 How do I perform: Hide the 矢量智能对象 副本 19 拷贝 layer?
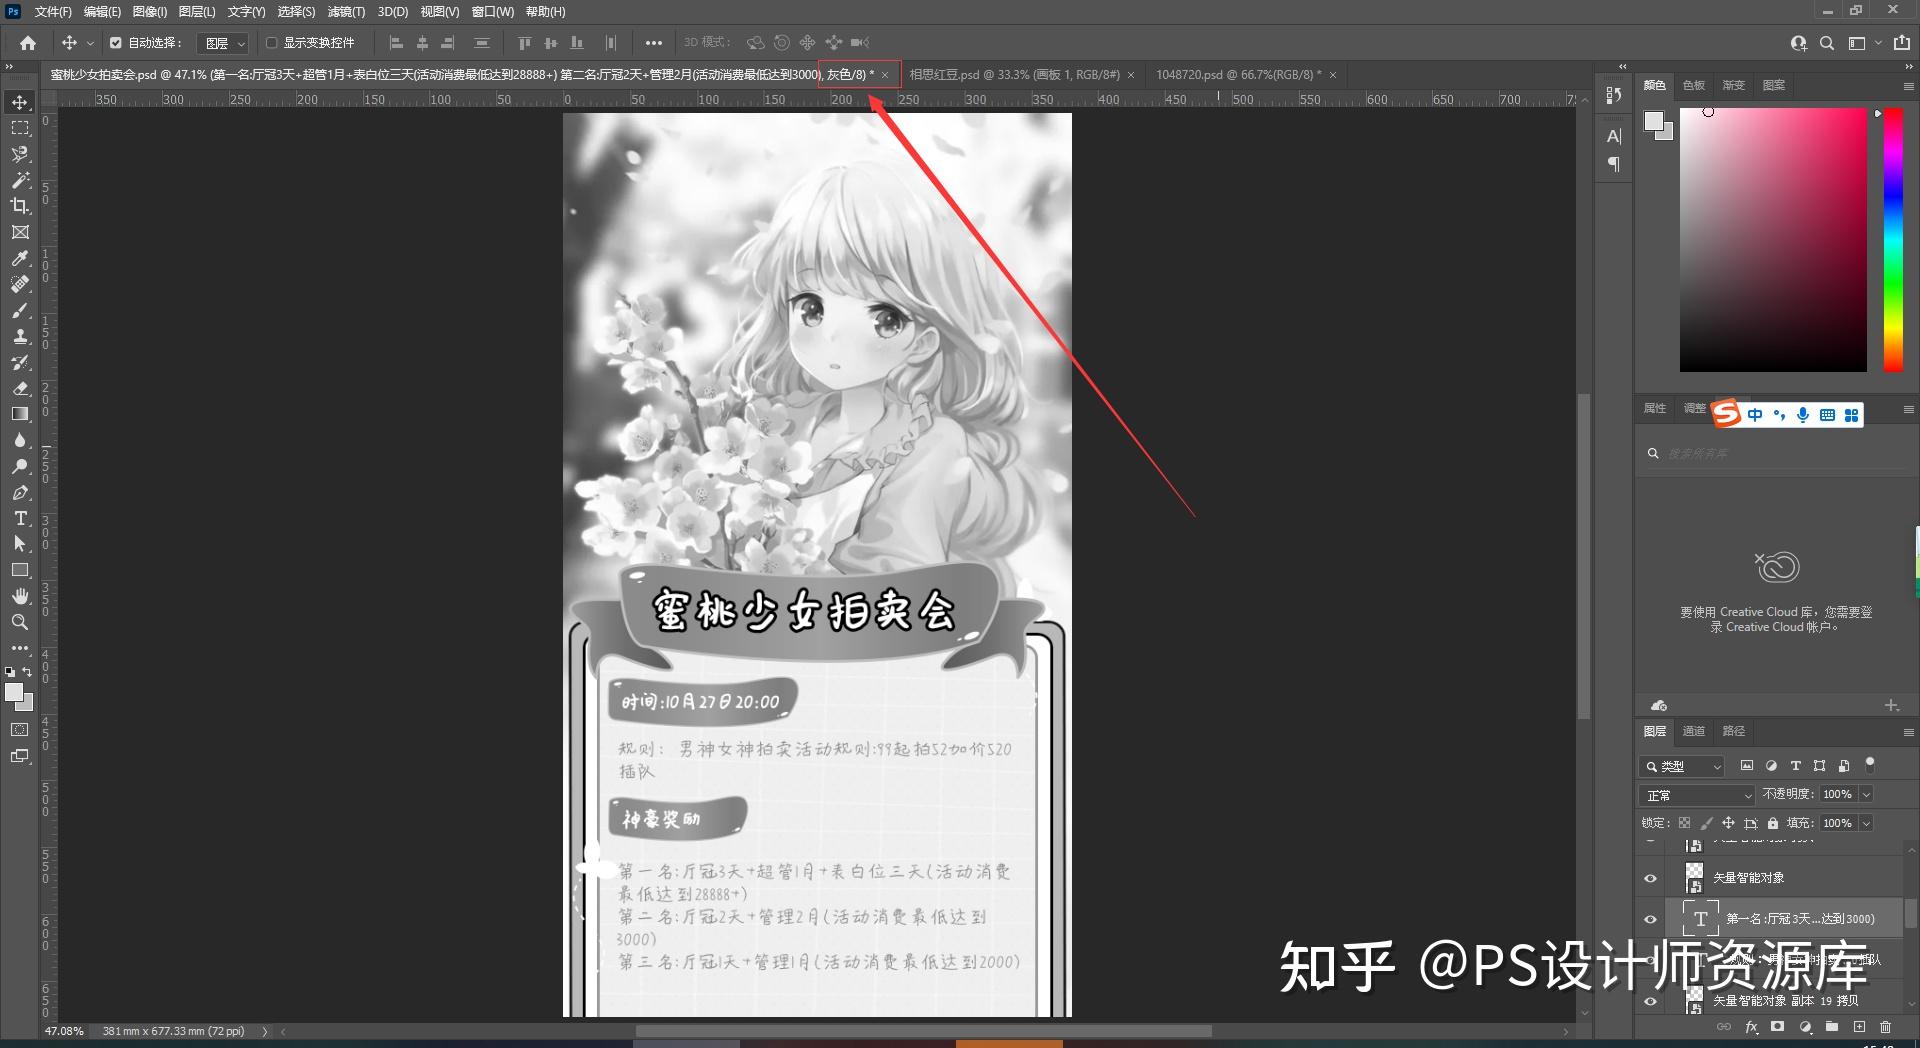click(x=1650, y=1000)
